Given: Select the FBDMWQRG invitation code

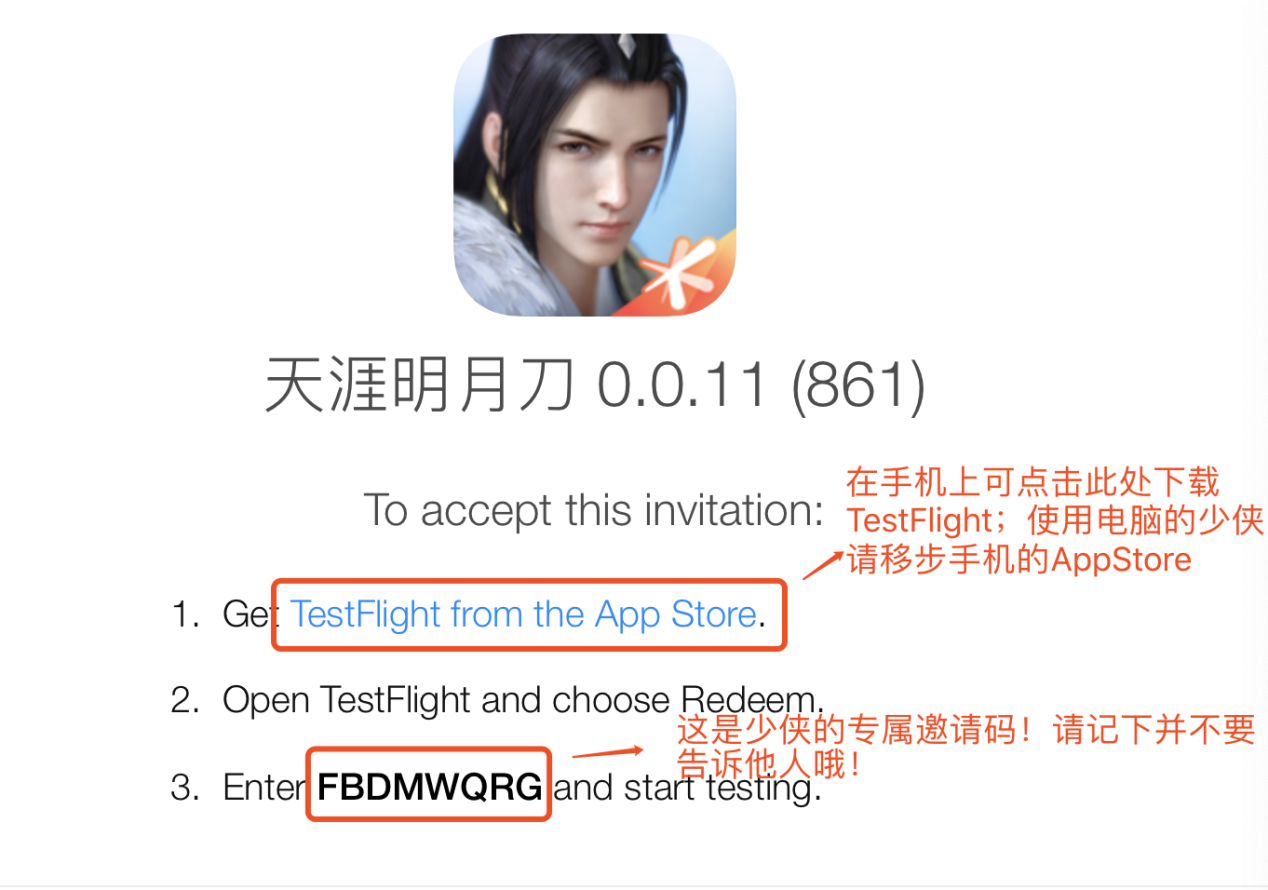Looking at the screenshot, I should pyautogui.click(x=430, y=787).
